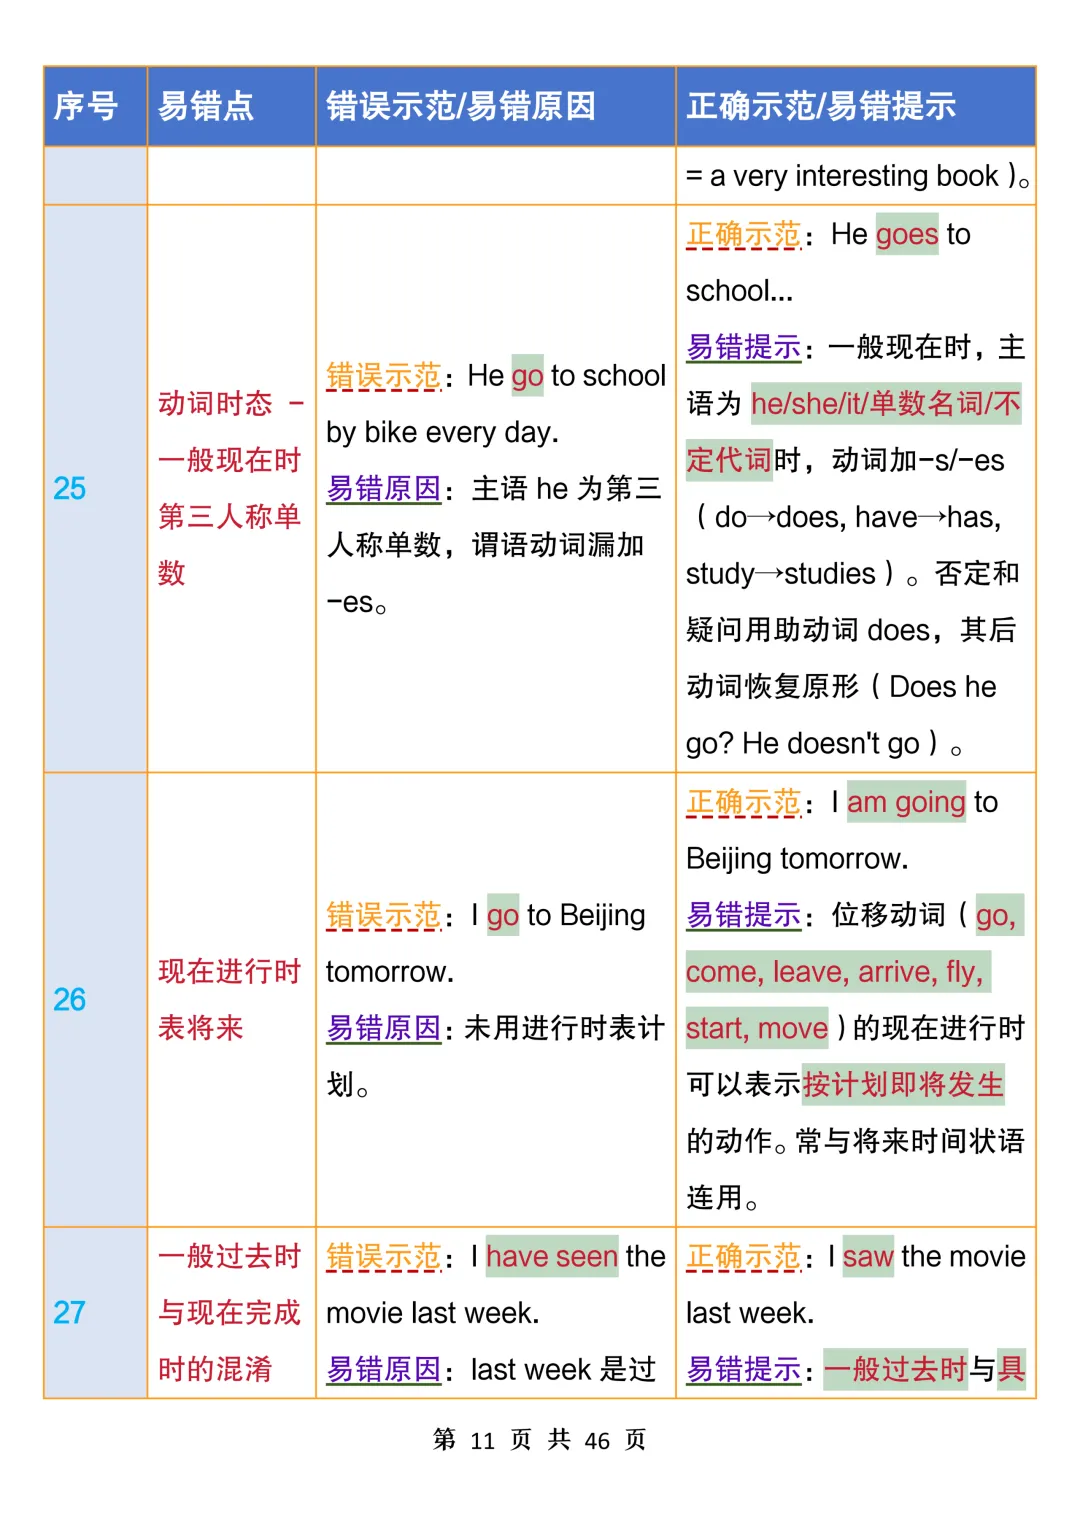This screenshot has width=1080, height=1527.
Task: Click page footer '第 11 页 共 46 页'
Action: click(540, 1440)
